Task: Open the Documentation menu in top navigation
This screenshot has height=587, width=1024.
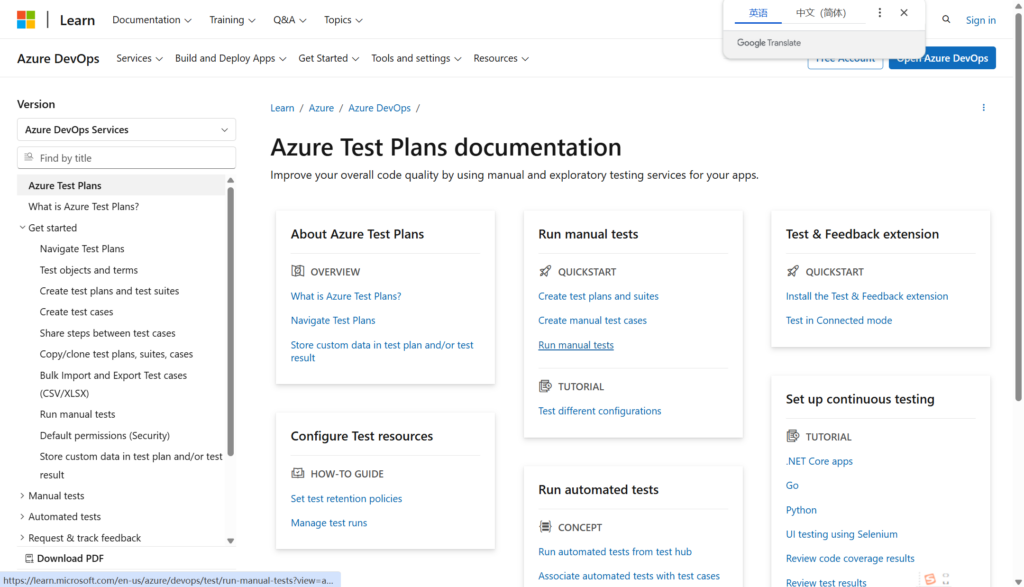Action: pos(152,20)
